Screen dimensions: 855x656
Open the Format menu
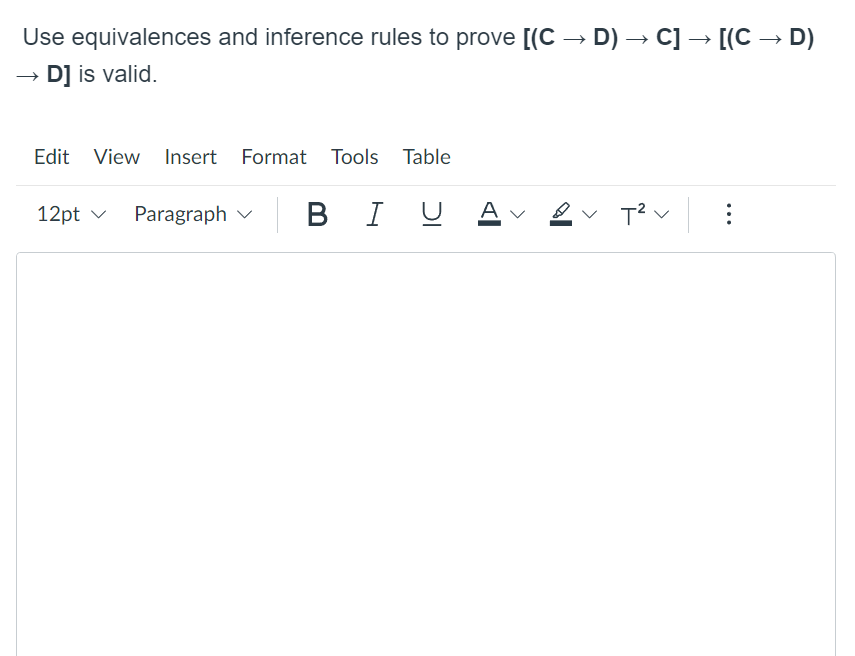[x=273, y=157]
